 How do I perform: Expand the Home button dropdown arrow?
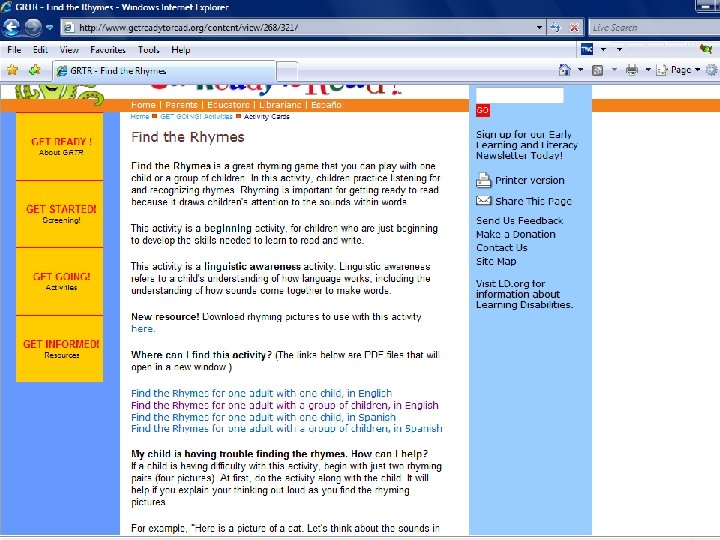(x=580, y=70)
